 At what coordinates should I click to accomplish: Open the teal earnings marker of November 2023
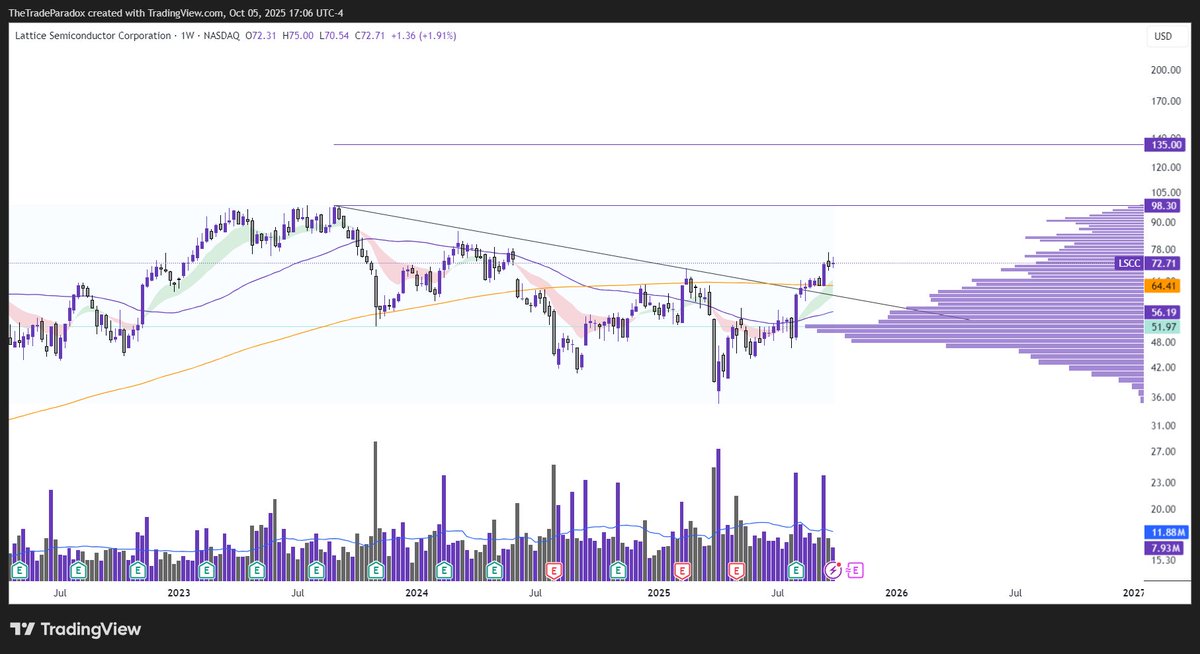click(x=376, y=571)
